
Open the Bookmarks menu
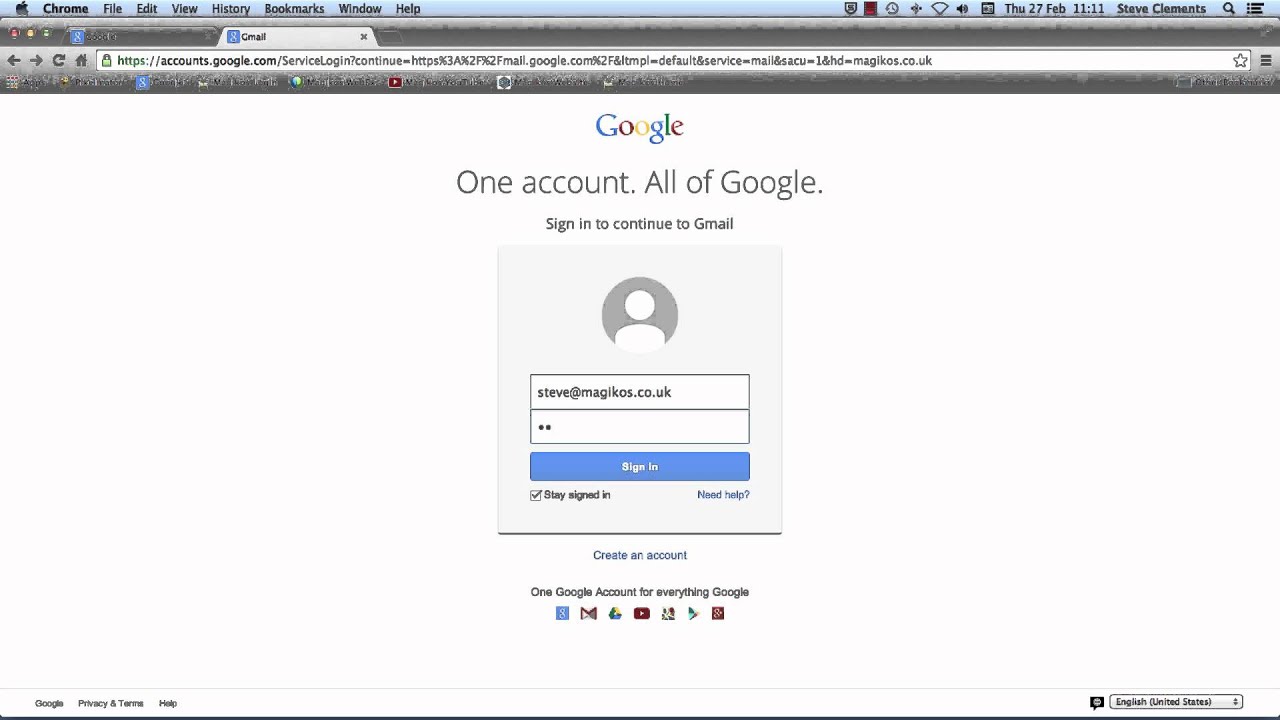coord(294,9)
